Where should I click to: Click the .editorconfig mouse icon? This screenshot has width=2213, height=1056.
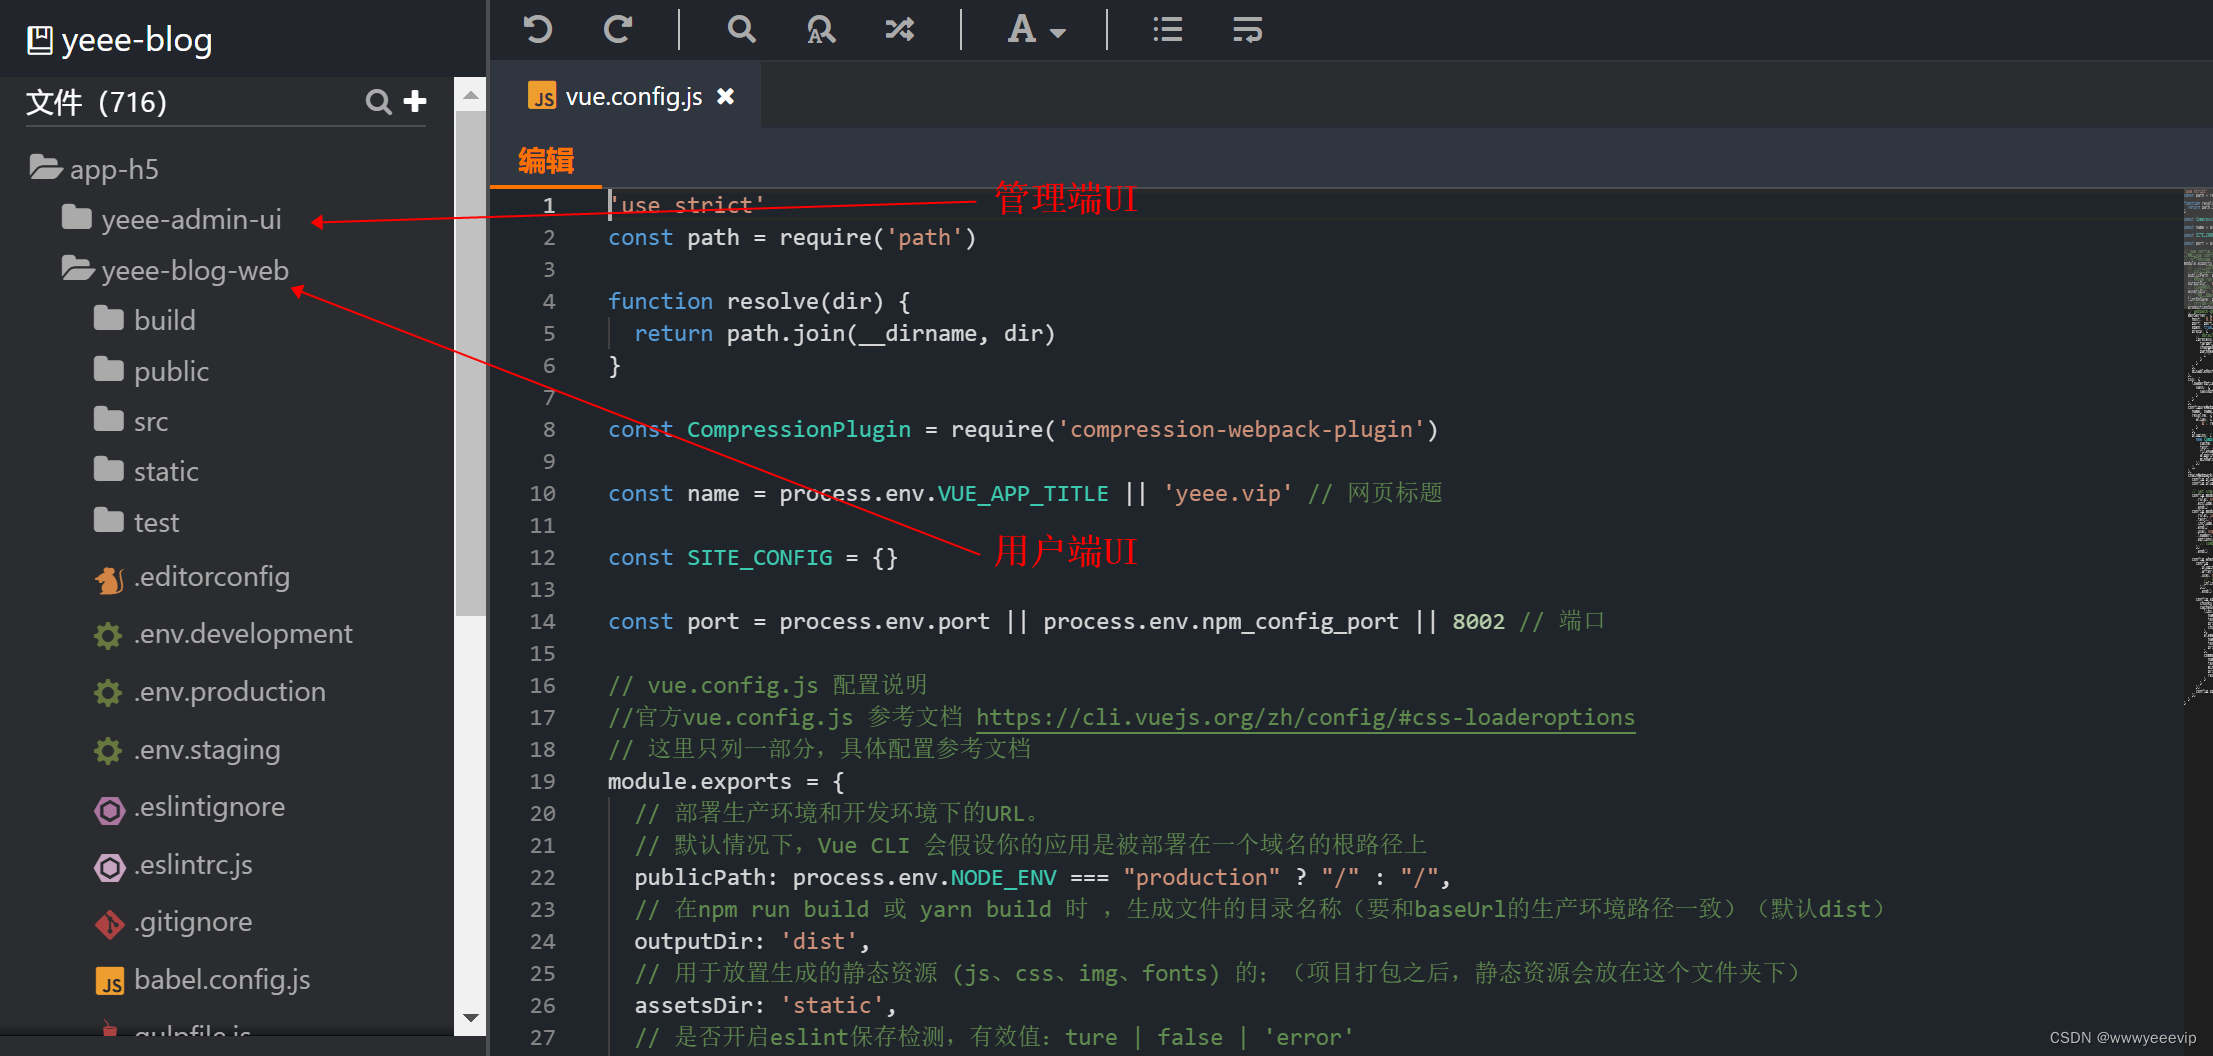(x=109, y=579)
